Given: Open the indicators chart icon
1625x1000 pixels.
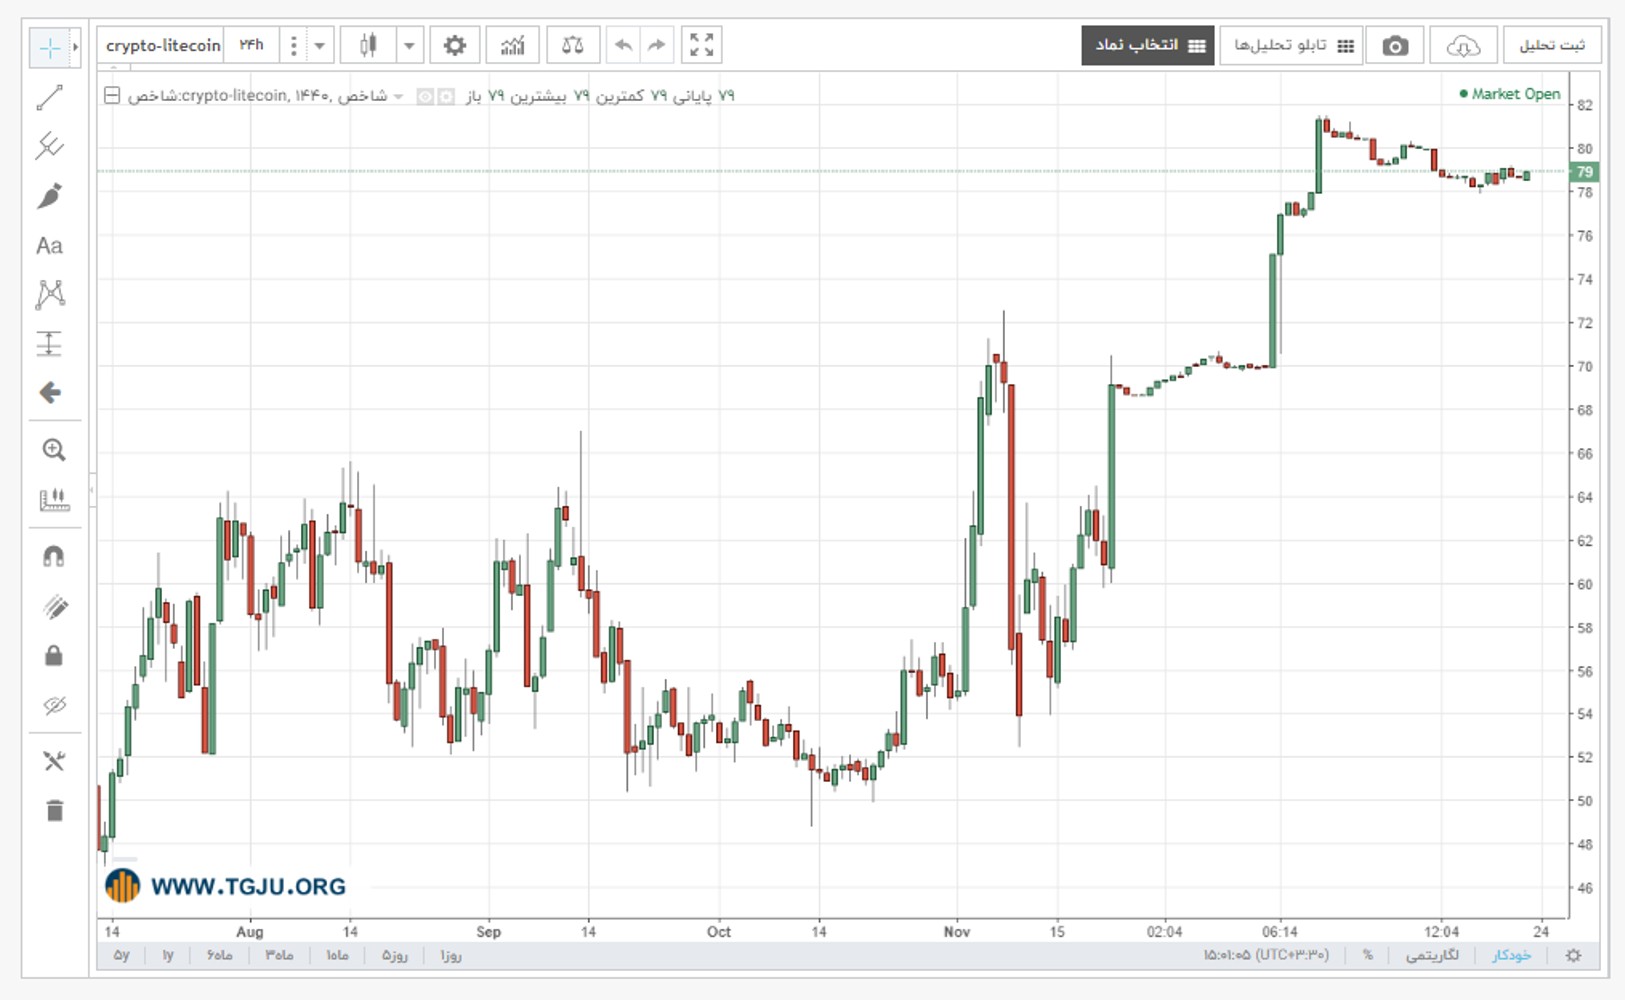Looking at the screenshot, I should [513, 45].
